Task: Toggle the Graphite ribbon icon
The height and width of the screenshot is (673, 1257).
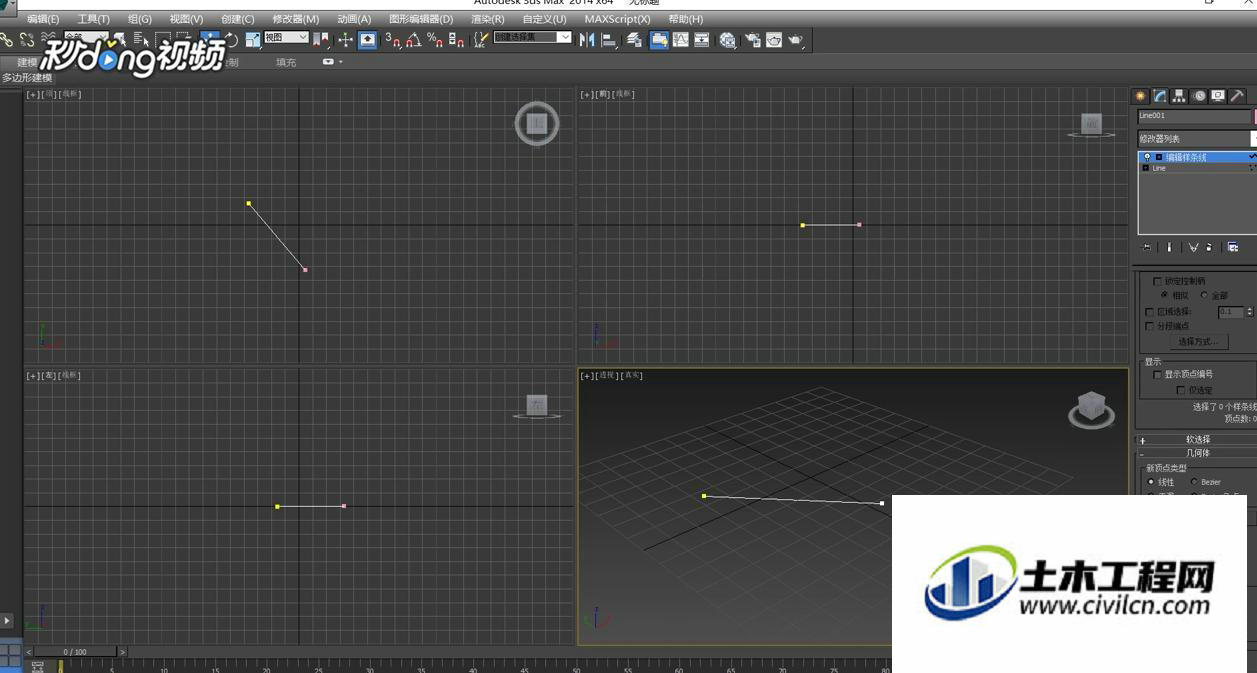Action: (x=659, y=39)
